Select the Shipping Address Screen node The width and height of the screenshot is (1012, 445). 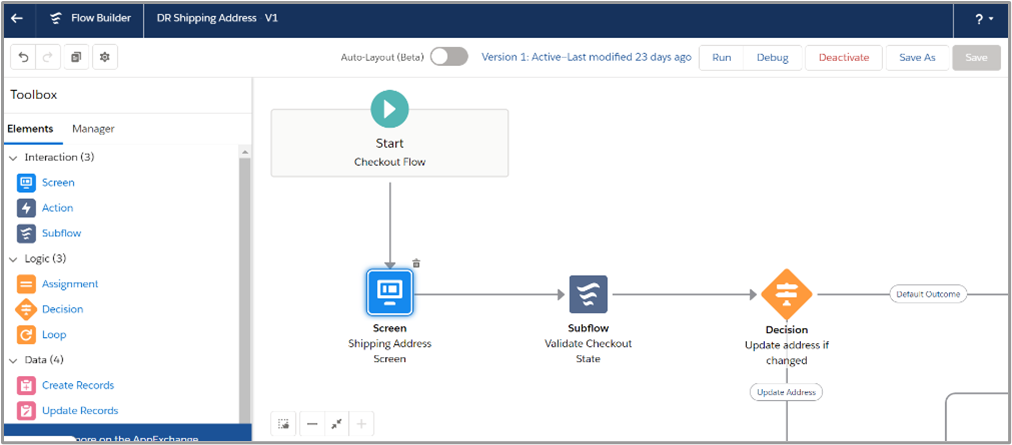(x=390, y=294)
